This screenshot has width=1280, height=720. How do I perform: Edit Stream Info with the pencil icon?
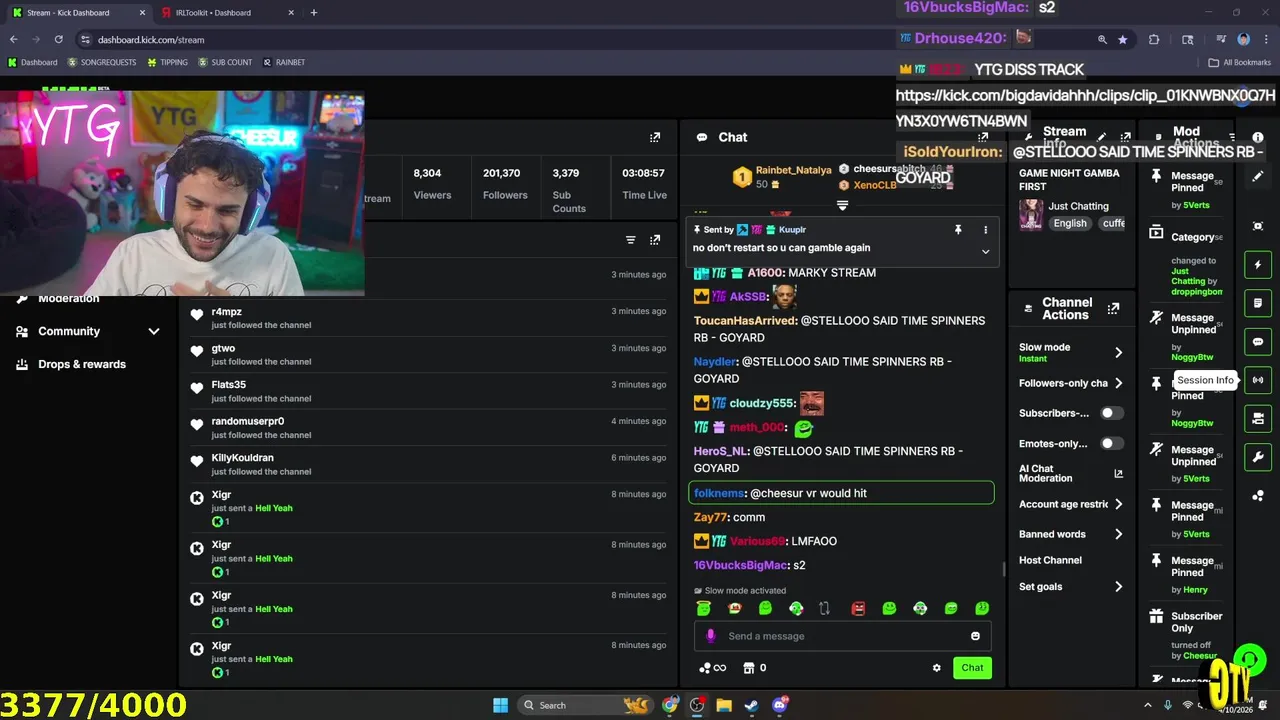point(1102,137)
